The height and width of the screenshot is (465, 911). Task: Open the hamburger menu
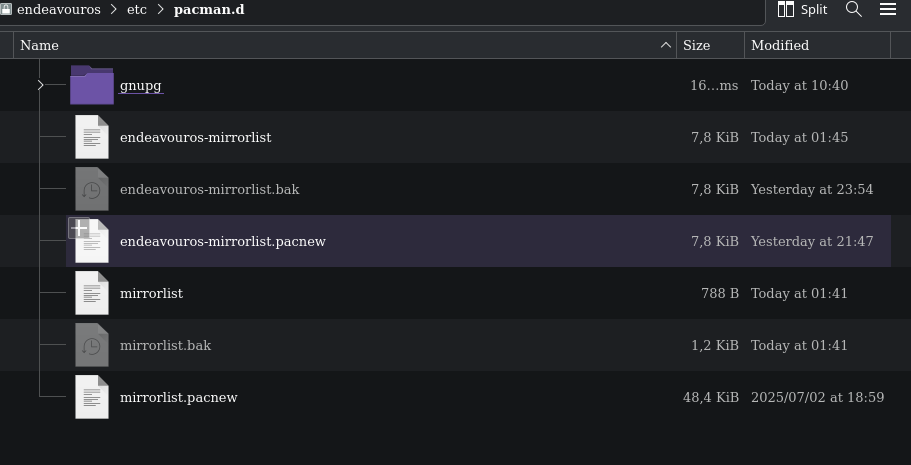888,9
